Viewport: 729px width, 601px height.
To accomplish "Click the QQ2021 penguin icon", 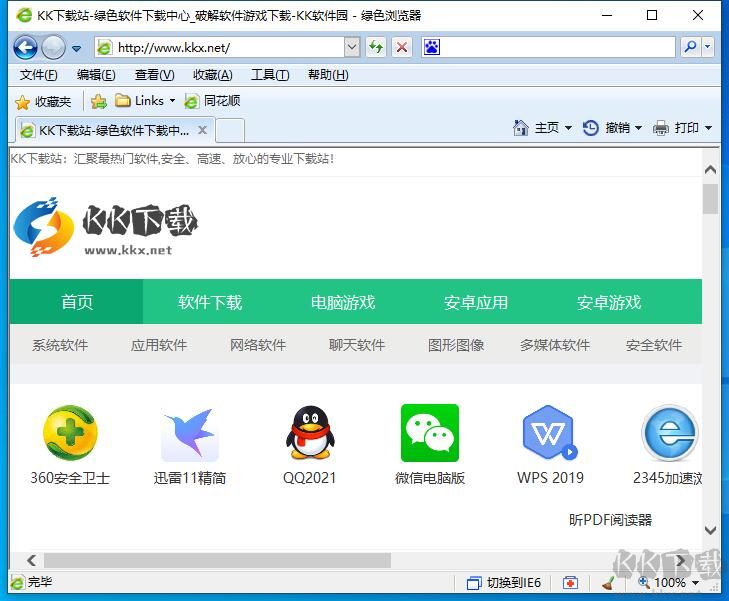I will pyautogui.click(x=310, y=433).
